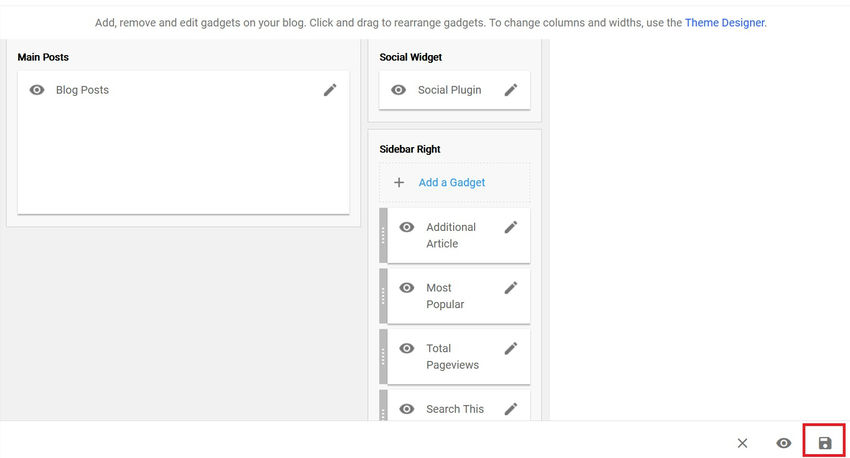Toggle visibility of Social Plugin gadget
850x458 pixels.
pos(398,90)
